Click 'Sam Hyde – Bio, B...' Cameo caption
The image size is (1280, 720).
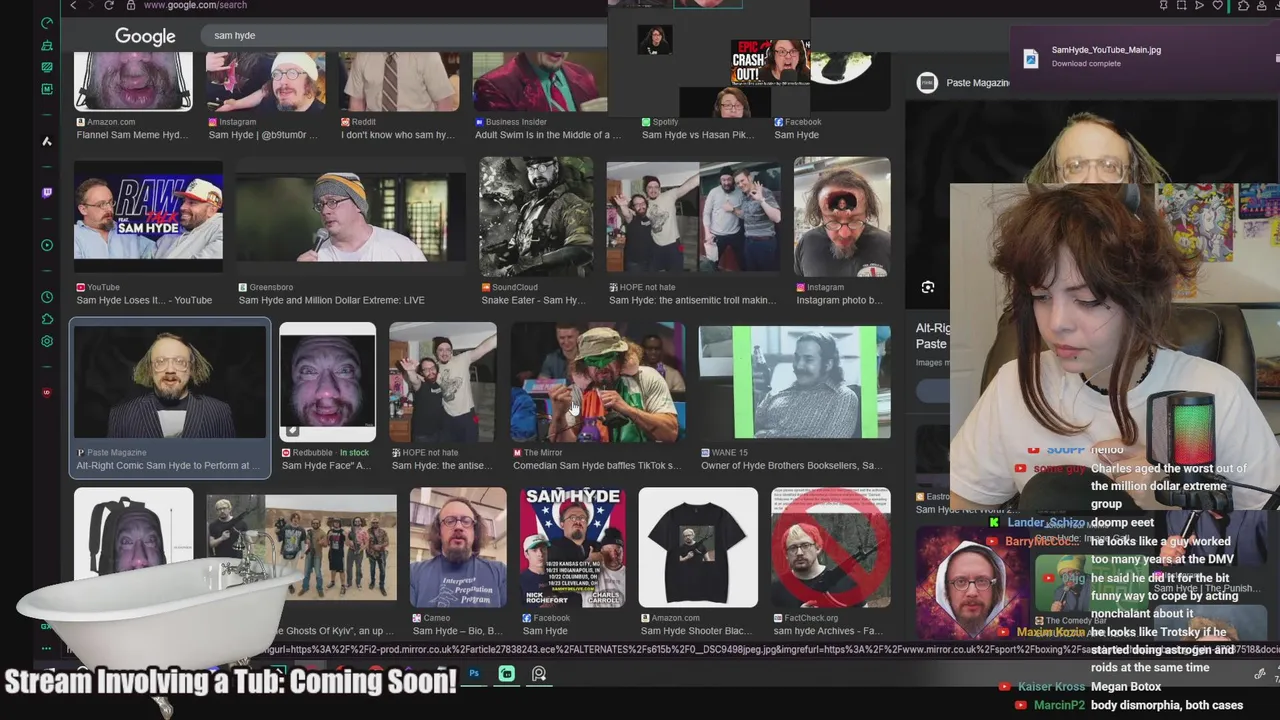click(x=460, y=631)
